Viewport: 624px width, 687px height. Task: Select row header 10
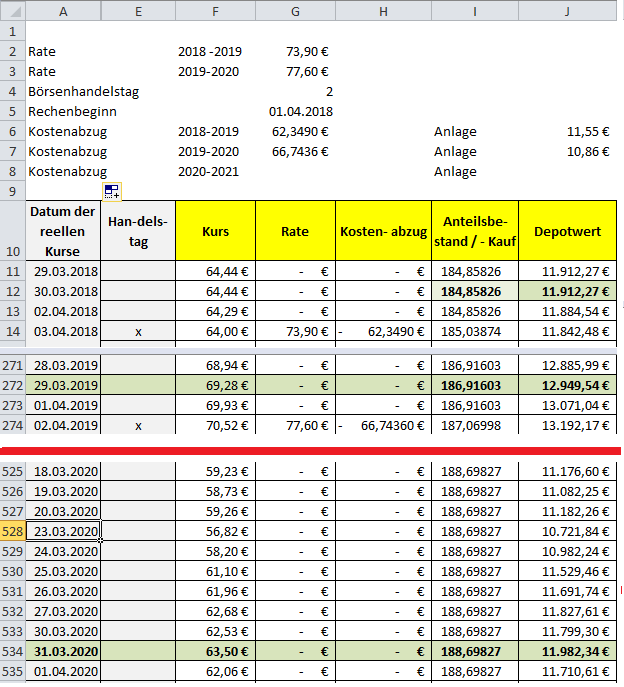point(13,231)
